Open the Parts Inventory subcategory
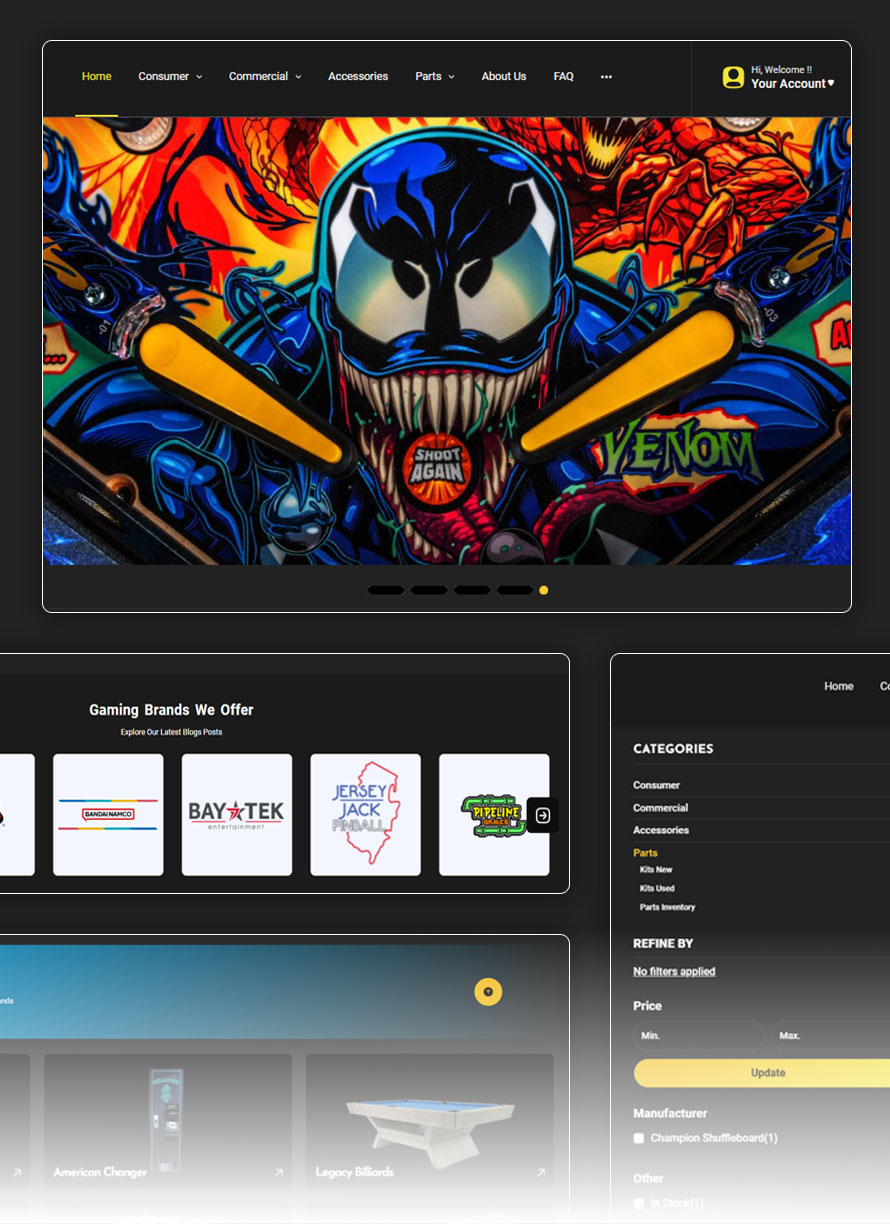This screenshot has width=890, height=1224. click(668, 907)
